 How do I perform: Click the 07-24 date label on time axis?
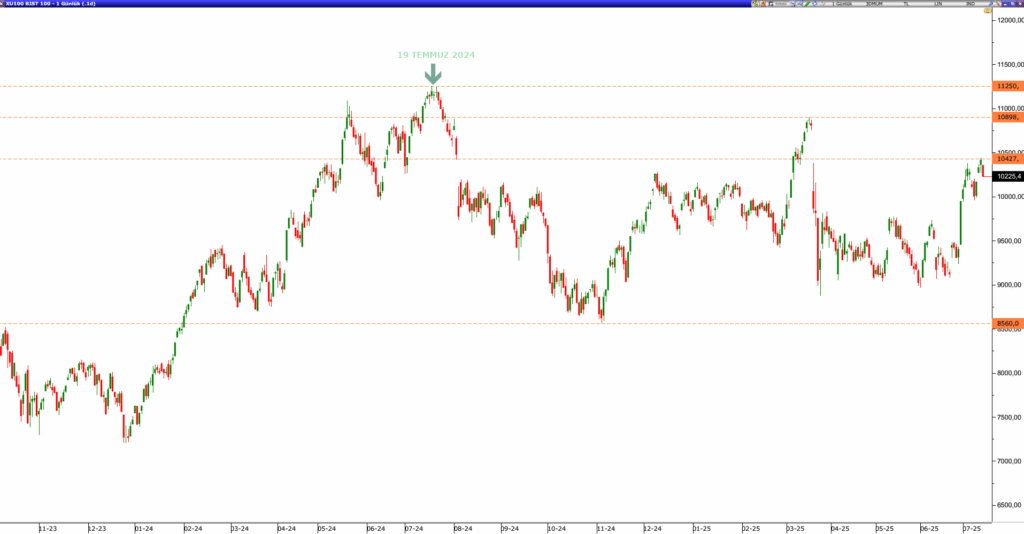(x=413, y=529)
